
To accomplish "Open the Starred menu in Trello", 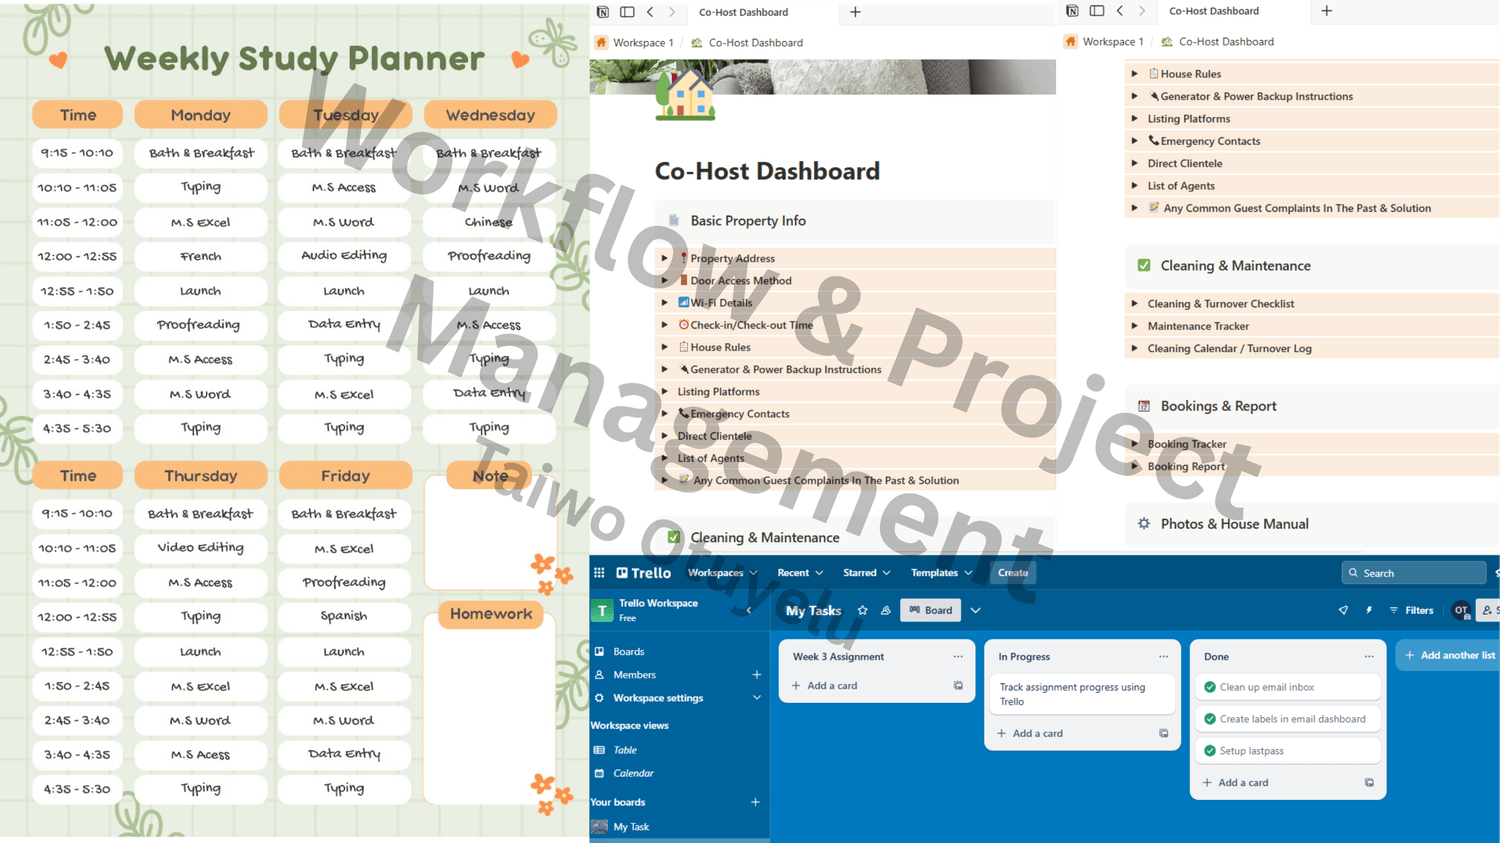I will [x=866, y=573].
